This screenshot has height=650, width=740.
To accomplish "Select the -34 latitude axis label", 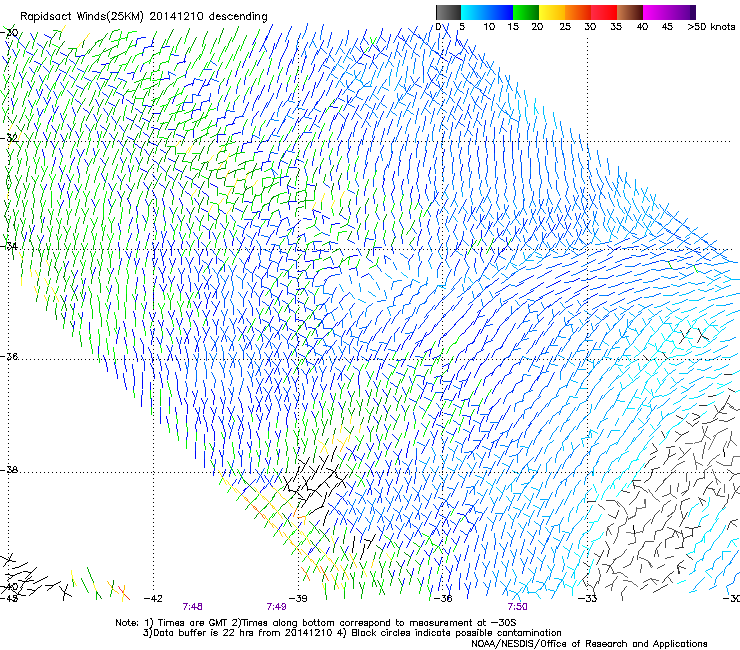I will pyautogui.click(x=9, y=246).
